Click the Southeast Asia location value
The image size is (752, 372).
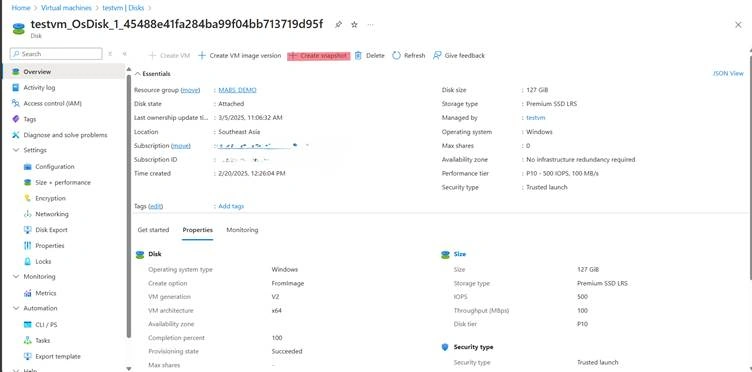click(x=239, y=131)
